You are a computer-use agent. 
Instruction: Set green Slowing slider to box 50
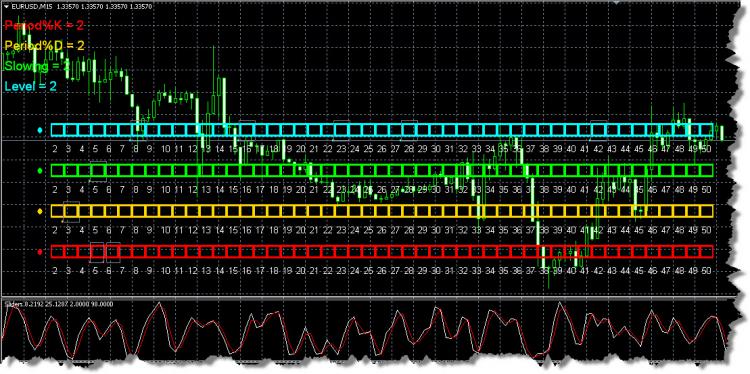707,171
